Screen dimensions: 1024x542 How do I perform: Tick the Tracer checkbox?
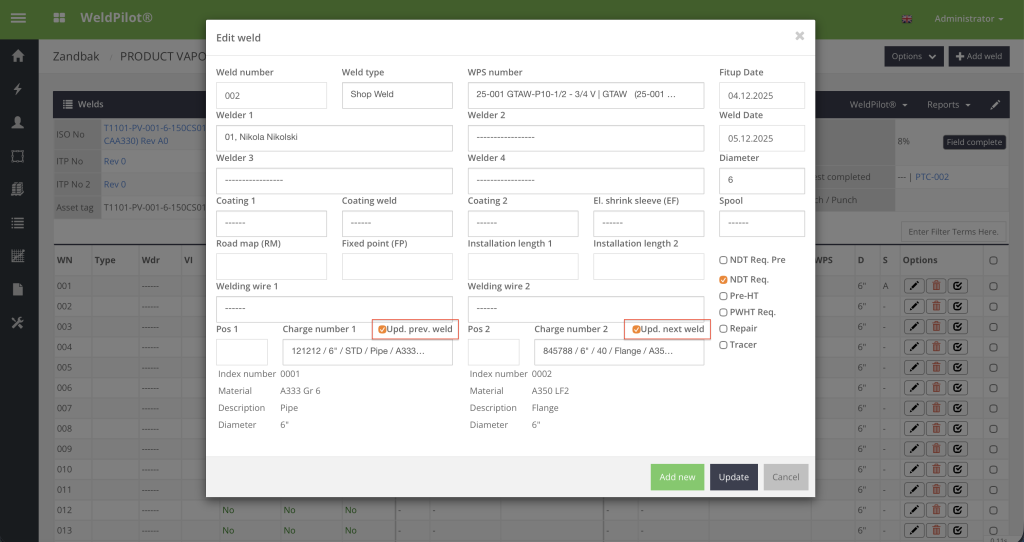[x=724, y=345]
